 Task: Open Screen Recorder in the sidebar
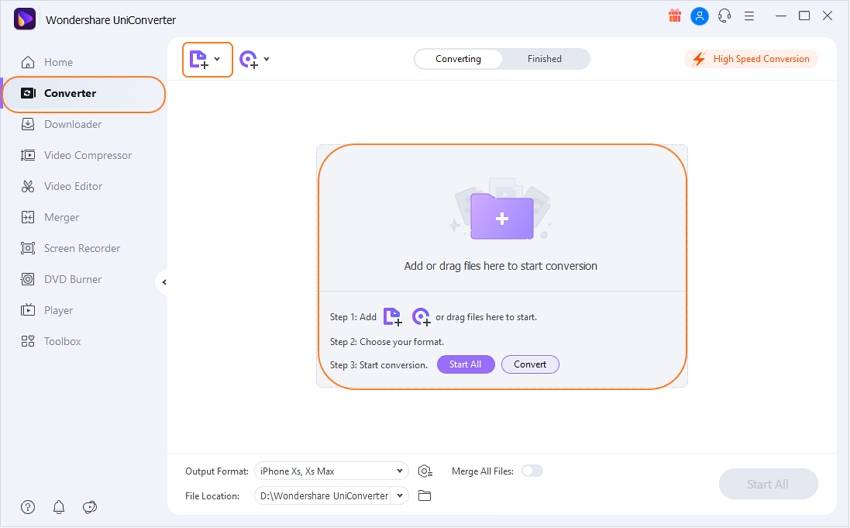84,248
